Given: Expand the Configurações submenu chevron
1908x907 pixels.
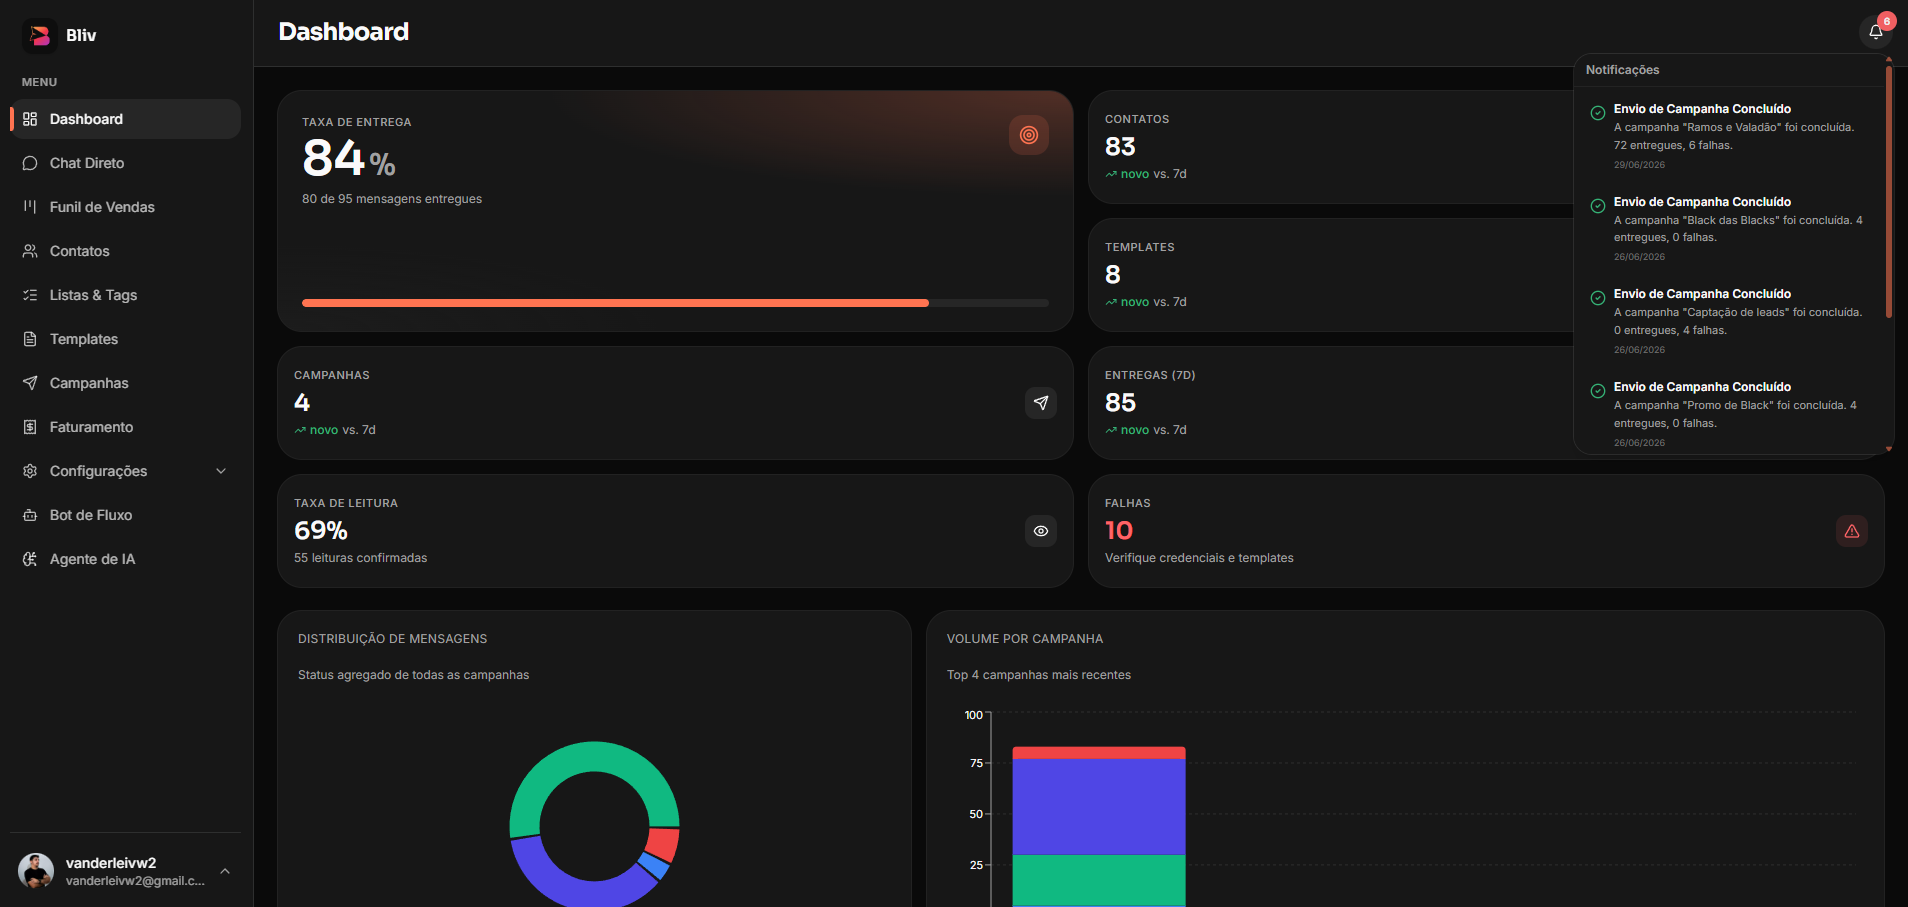Looking at the screenshot, I should point(221,471).
